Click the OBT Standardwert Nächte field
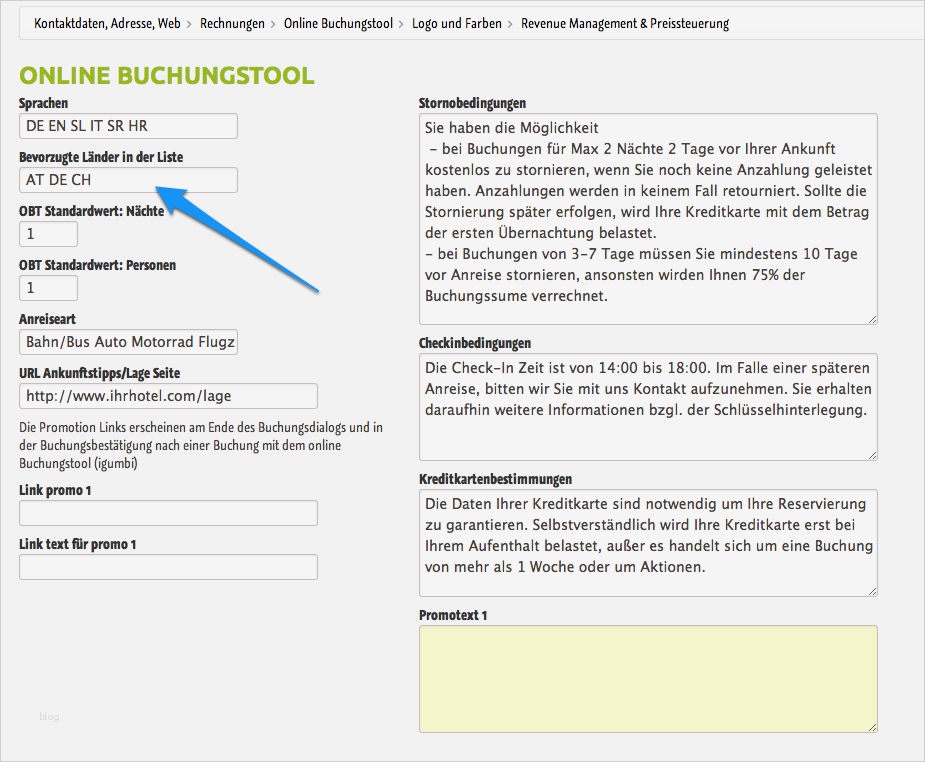The height and width of the screenshot is (762, 925). point(47,233)
